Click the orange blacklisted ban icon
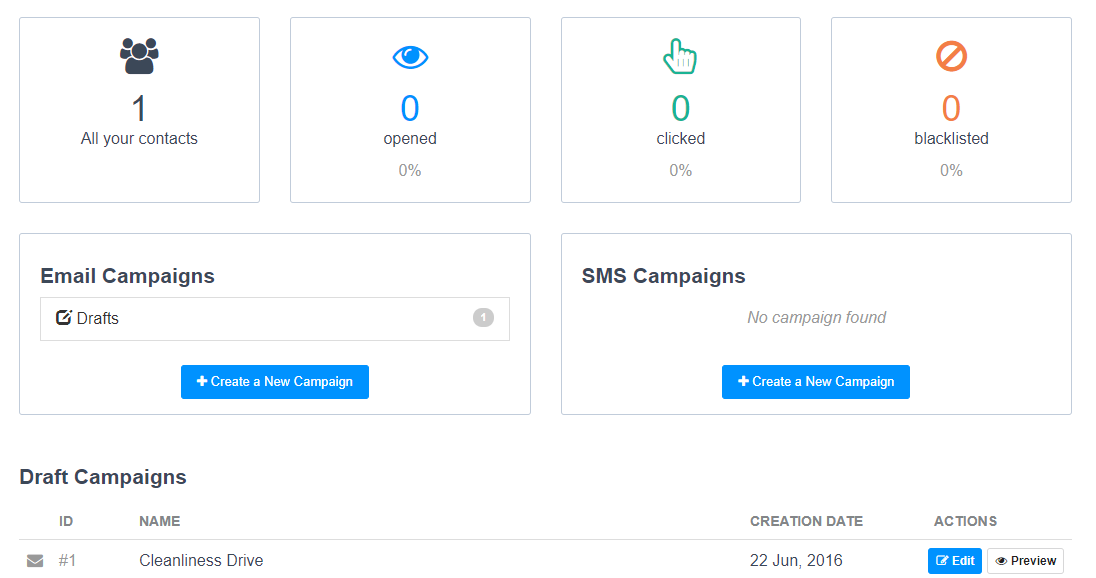Viewport: 1096px width, 578px height. point(951,57)
